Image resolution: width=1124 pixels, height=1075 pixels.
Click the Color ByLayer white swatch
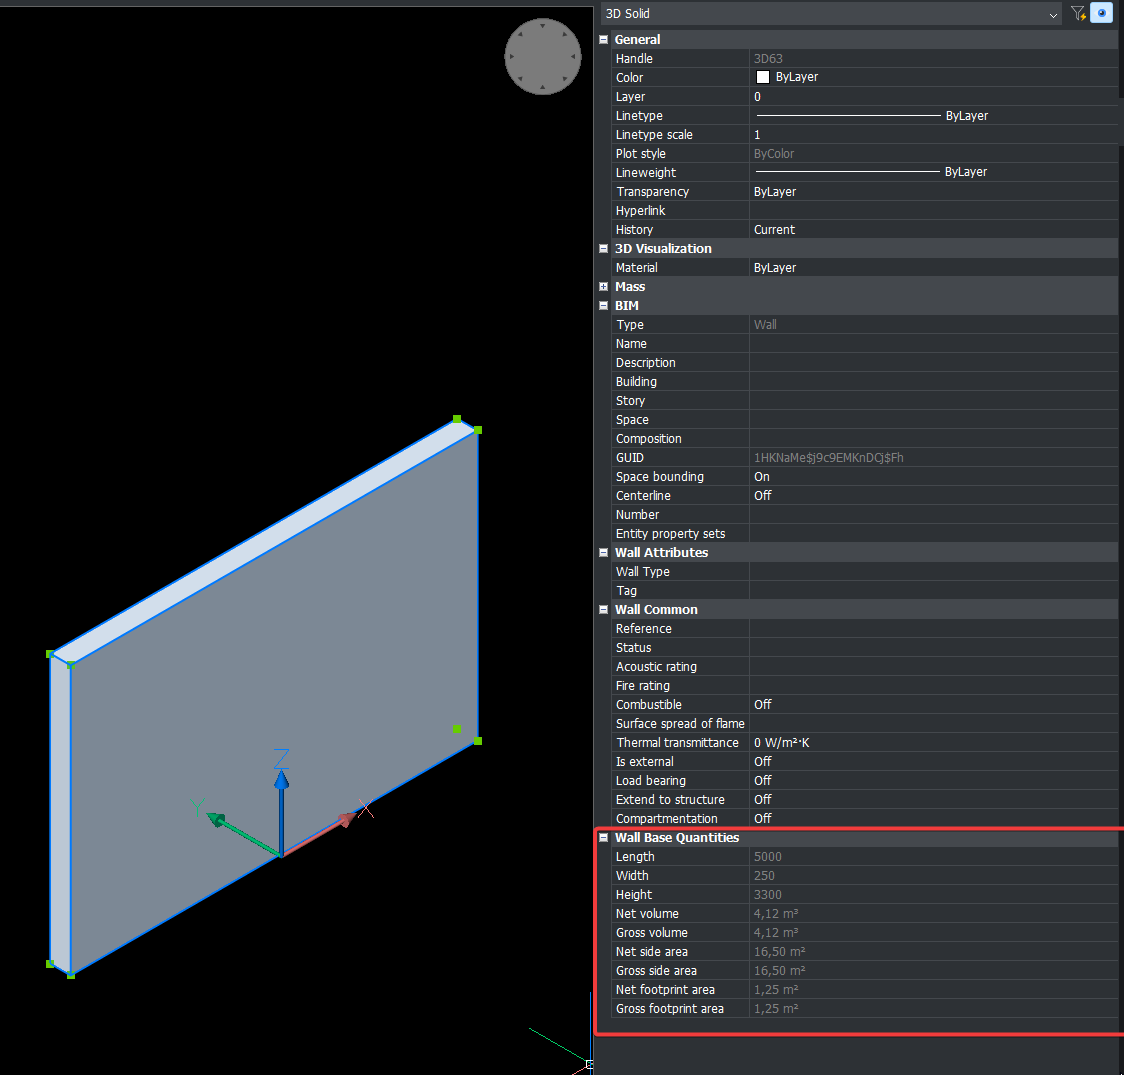[x=763, y=77]
